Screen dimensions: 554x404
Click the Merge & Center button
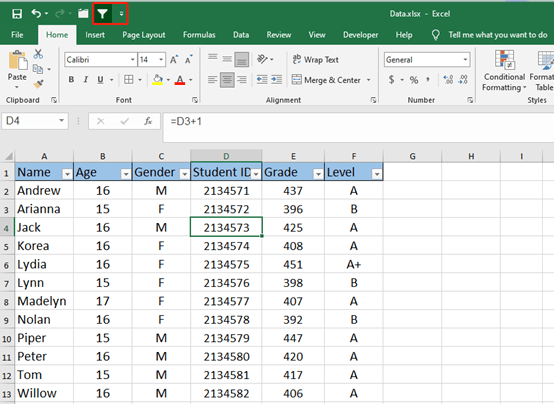coord(326,80)
